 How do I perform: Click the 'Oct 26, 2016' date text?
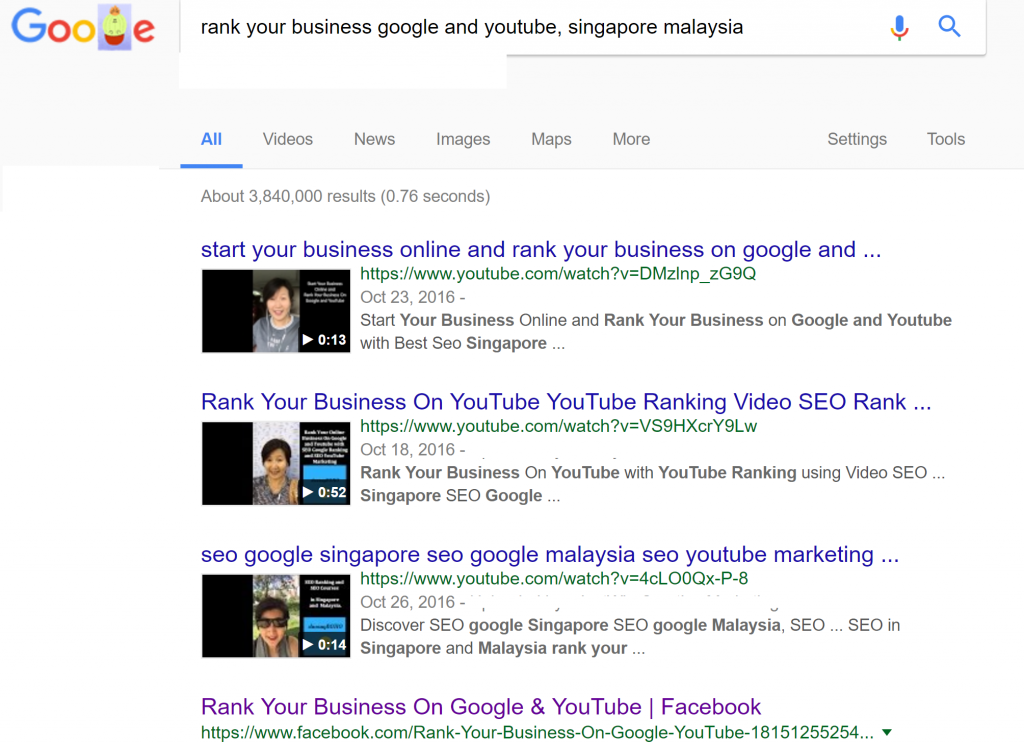[408, 602]
